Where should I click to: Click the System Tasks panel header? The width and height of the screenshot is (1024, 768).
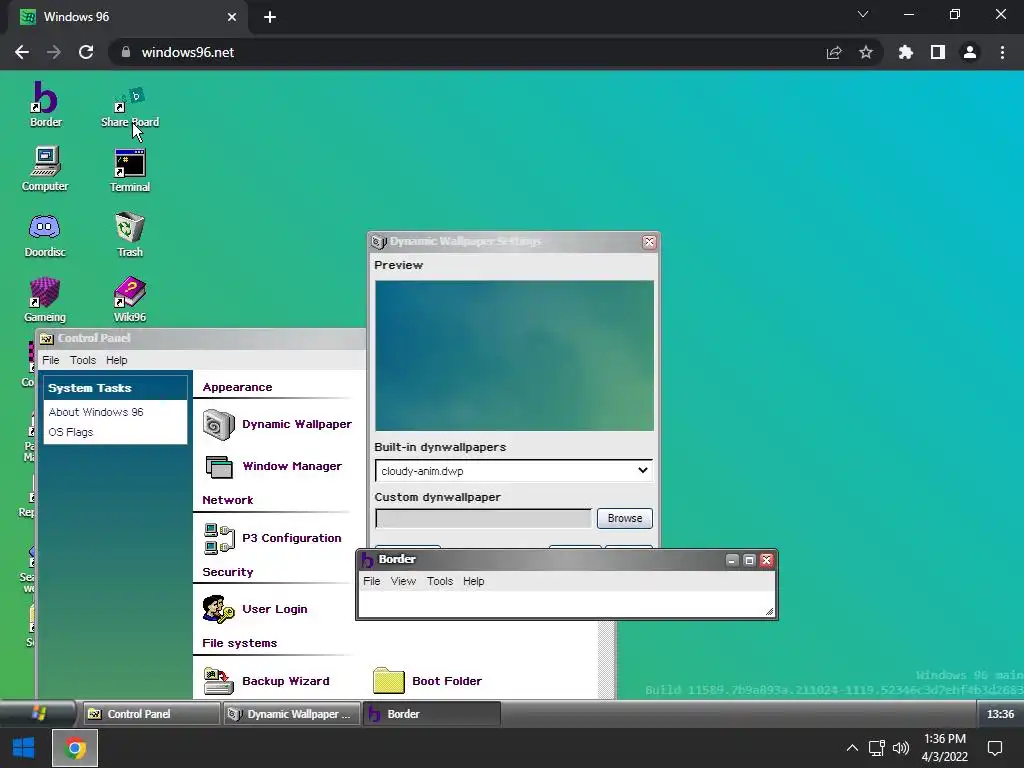click(x=116, y=388)
